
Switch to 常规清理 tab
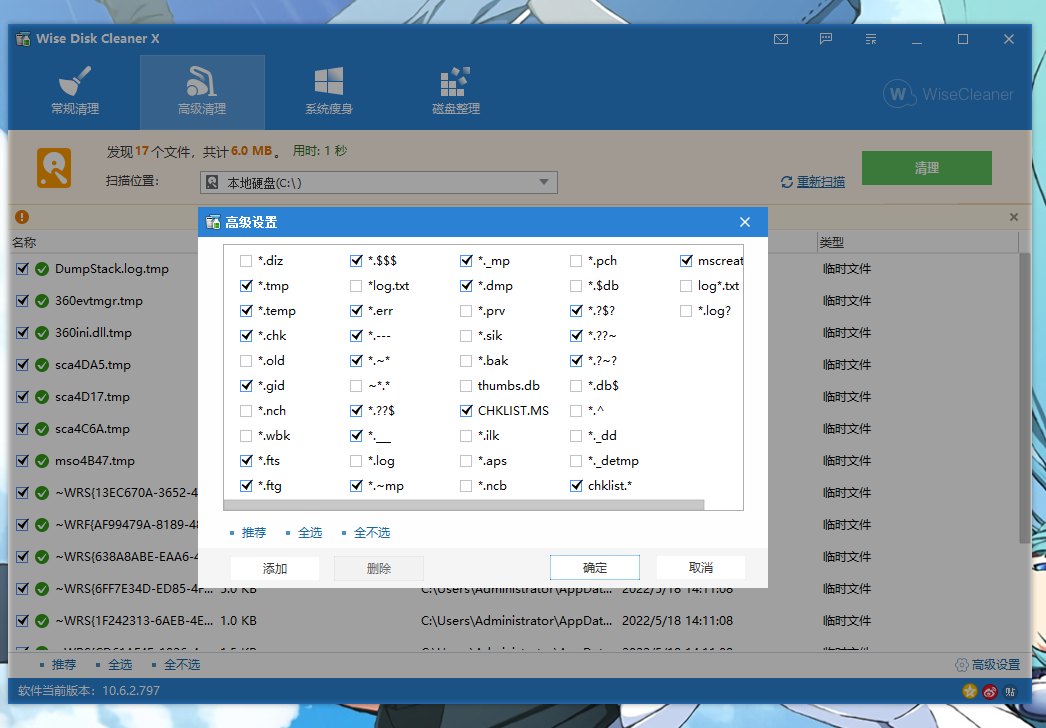point(75,91)
